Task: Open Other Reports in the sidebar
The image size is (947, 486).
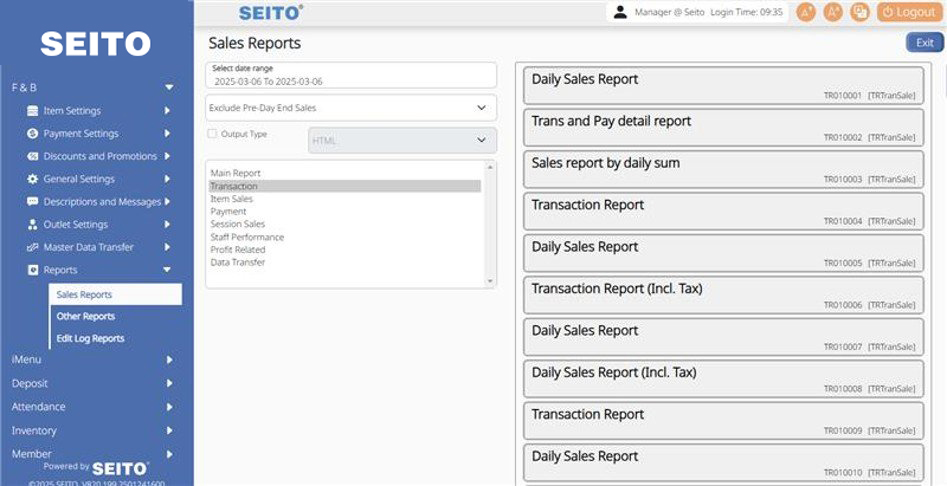Action: 86,317
